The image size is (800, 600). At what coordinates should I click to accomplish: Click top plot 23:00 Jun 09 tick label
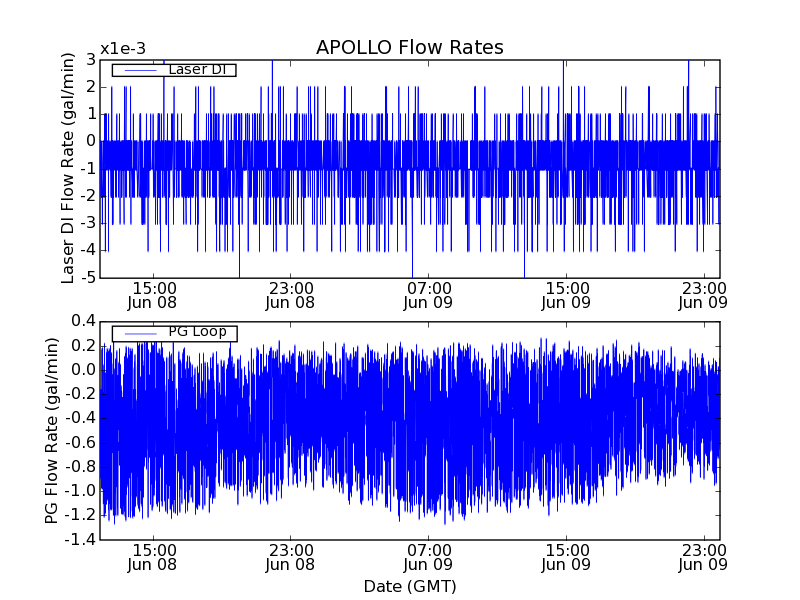703,295
